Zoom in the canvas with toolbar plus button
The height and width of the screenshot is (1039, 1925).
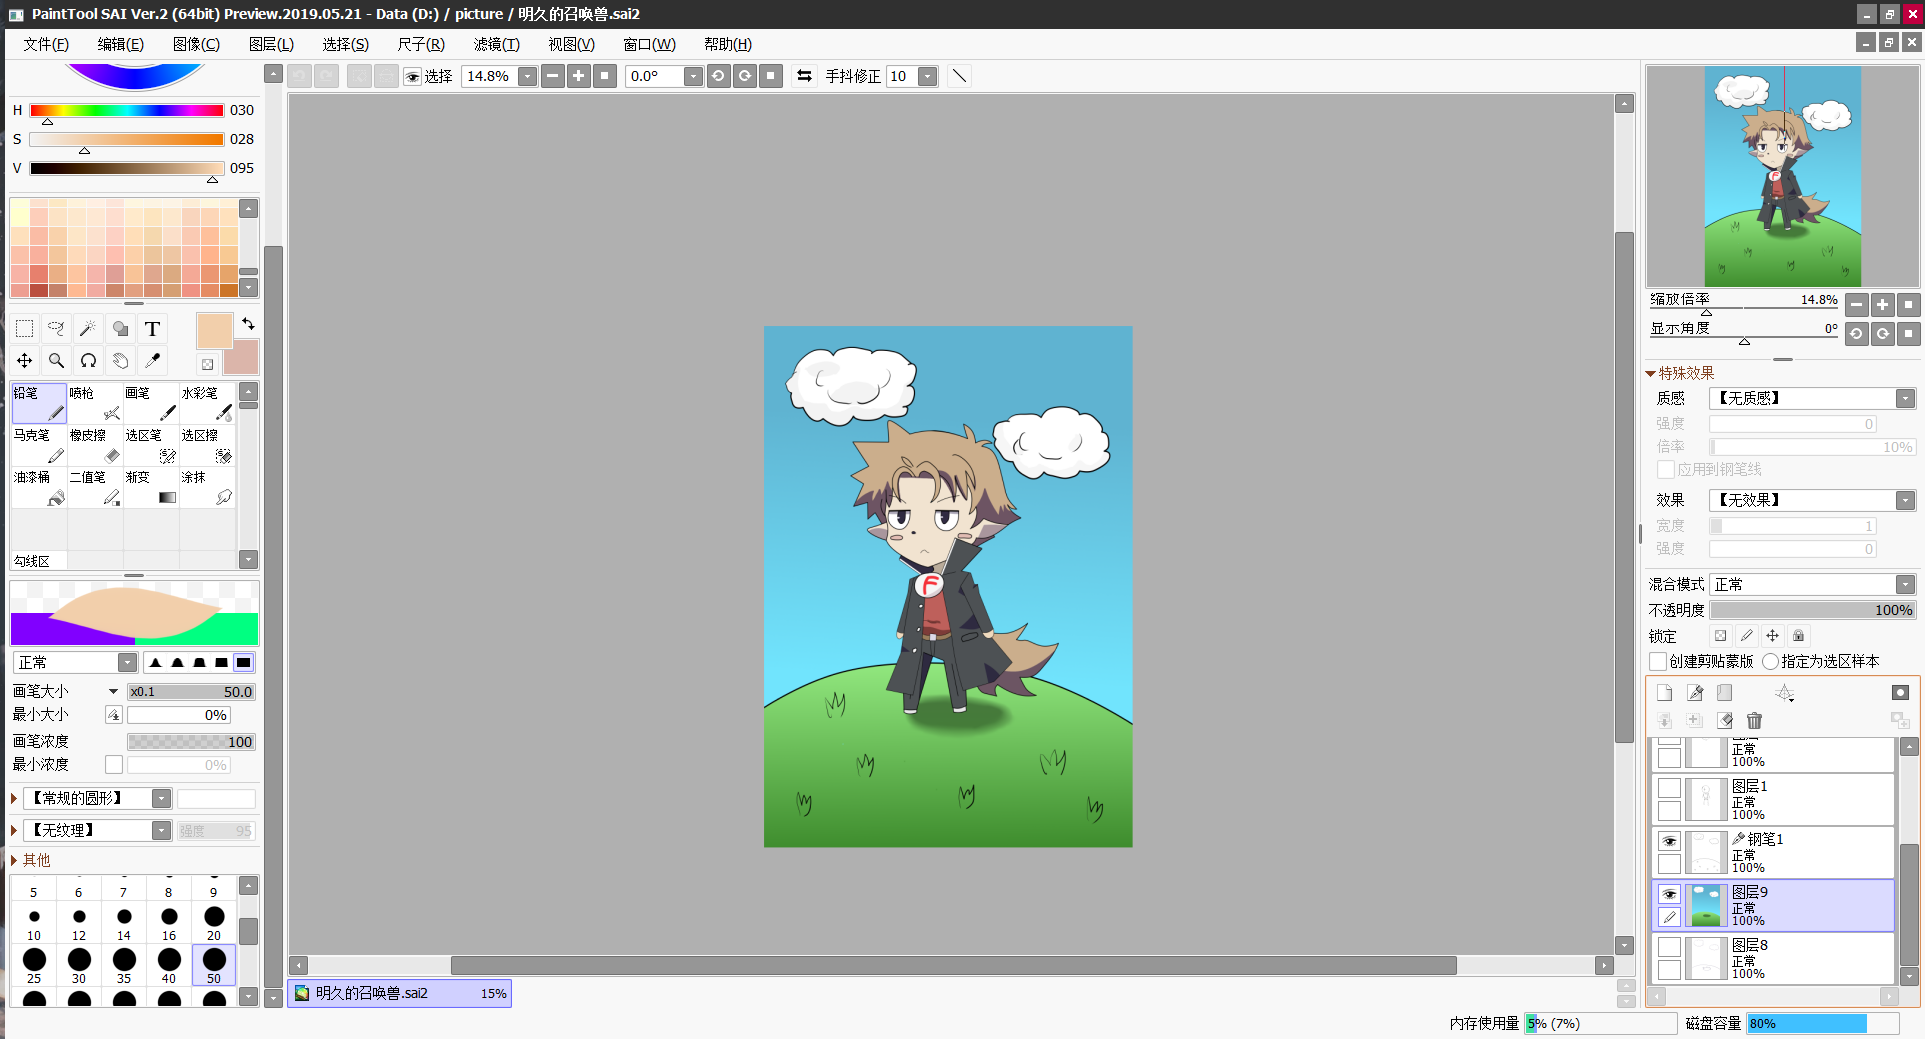[579, 76]
